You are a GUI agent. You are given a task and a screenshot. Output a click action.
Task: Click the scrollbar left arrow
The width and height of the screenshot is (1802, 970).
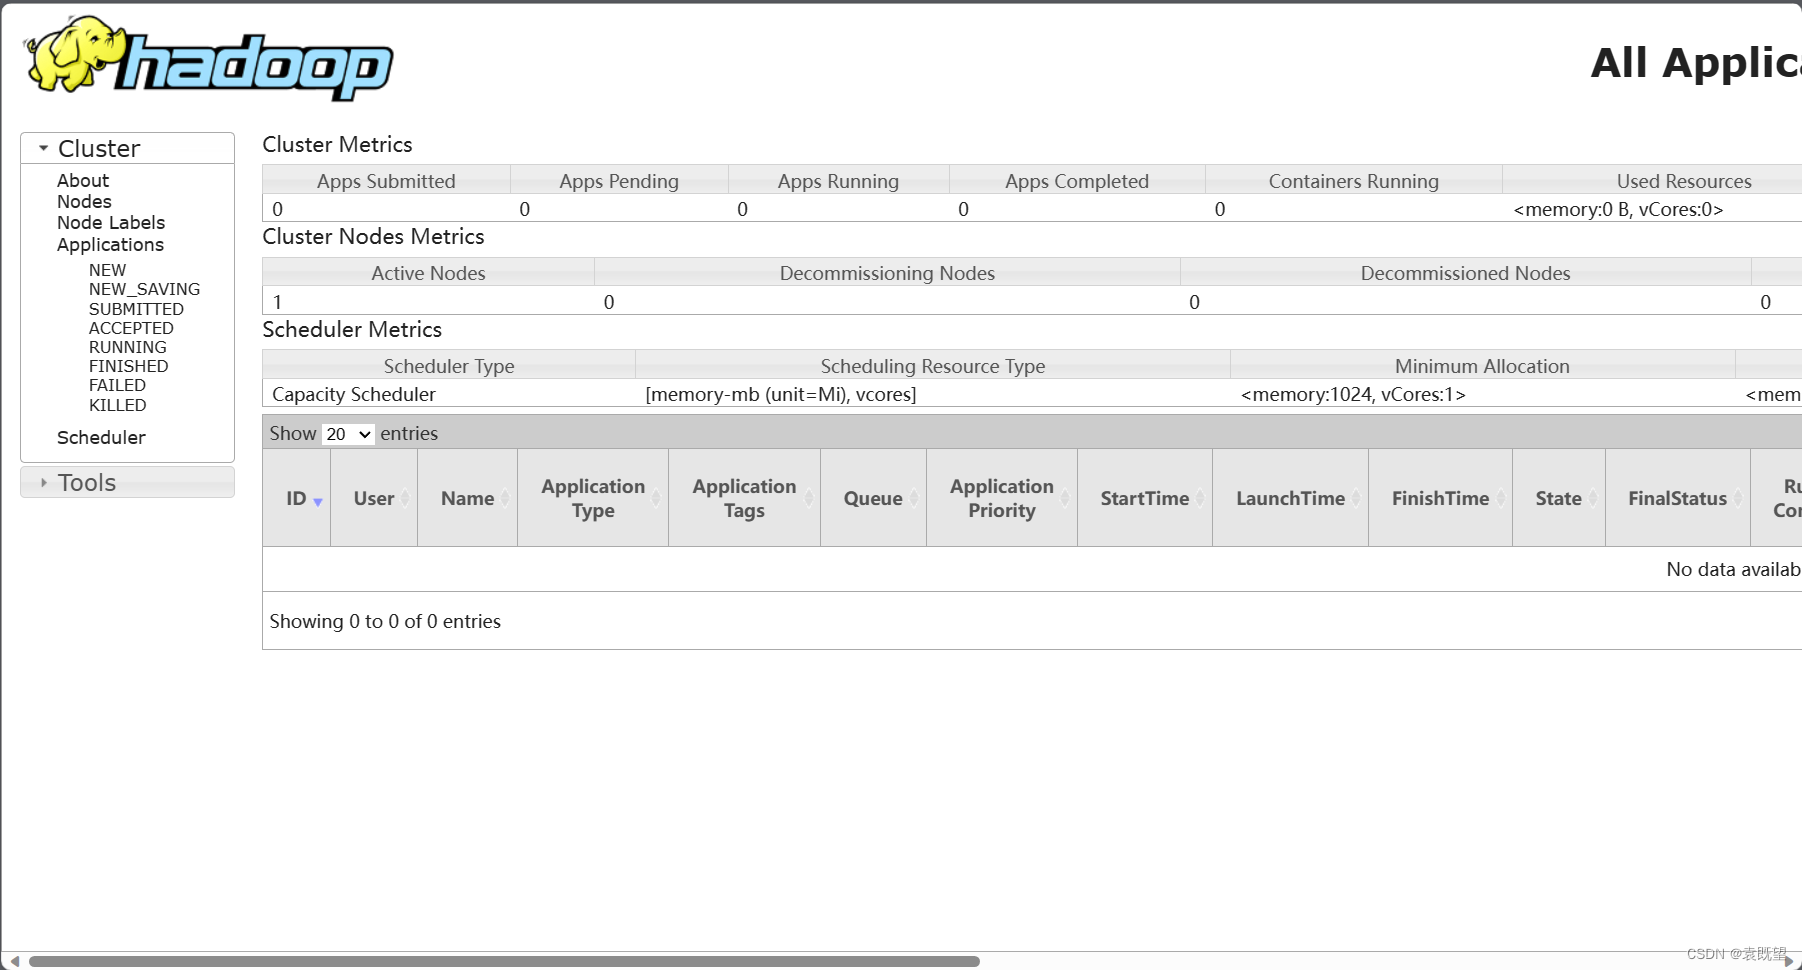[x=14, y=961]
